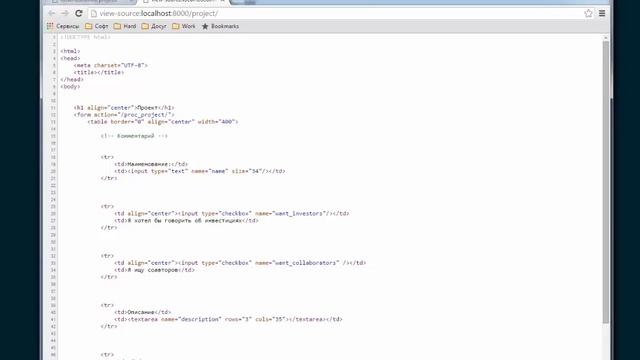Open the Софт bookmarks folder
Screen dimensions: 640x360
coord(97,26)
